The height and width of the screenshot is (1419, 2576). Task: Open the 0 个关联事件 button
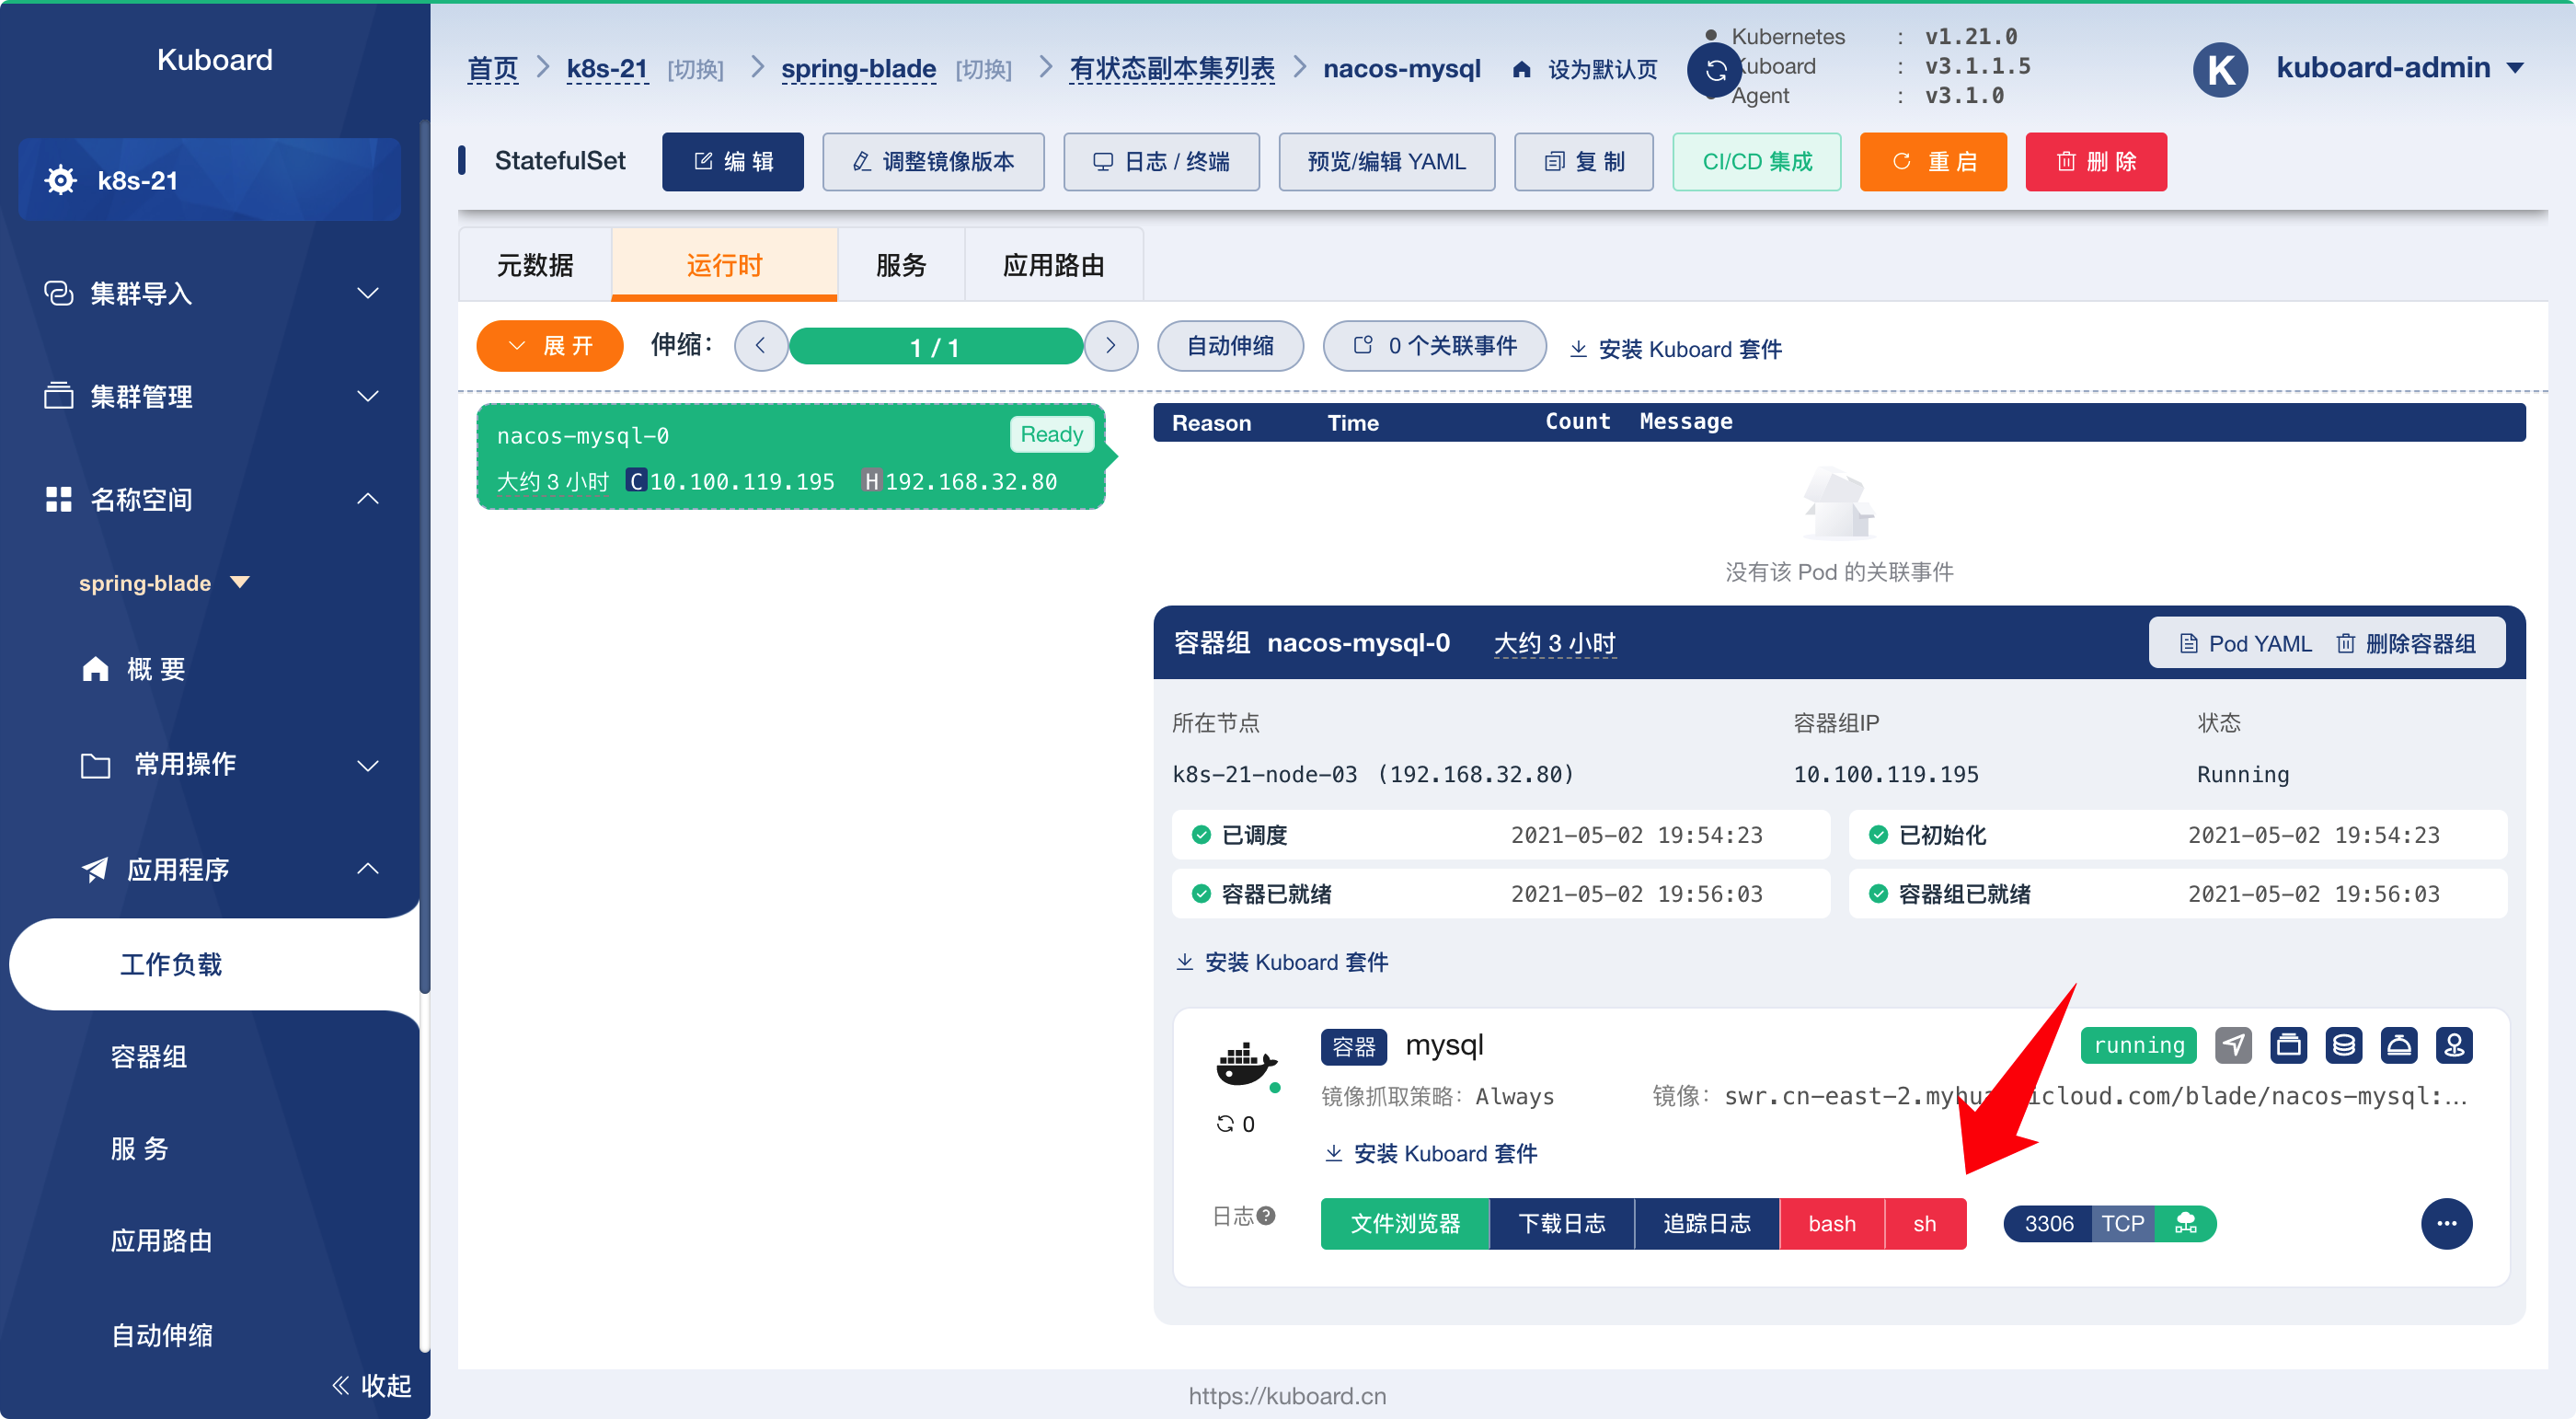[x=1435, y=346]
